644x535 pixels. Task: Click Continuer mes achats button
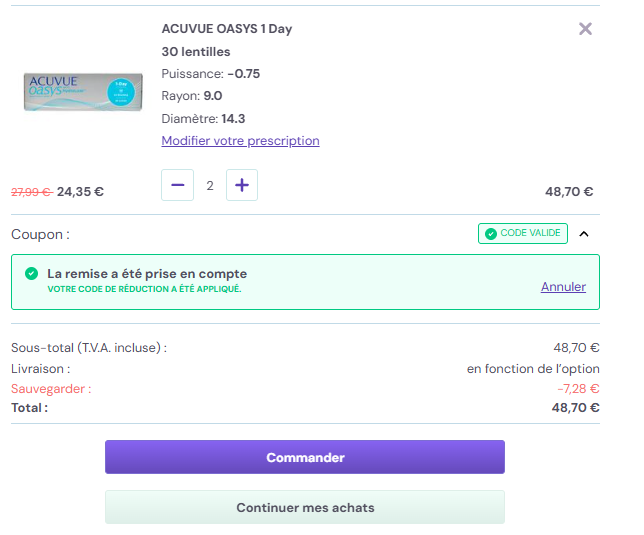tap(305, 507)
